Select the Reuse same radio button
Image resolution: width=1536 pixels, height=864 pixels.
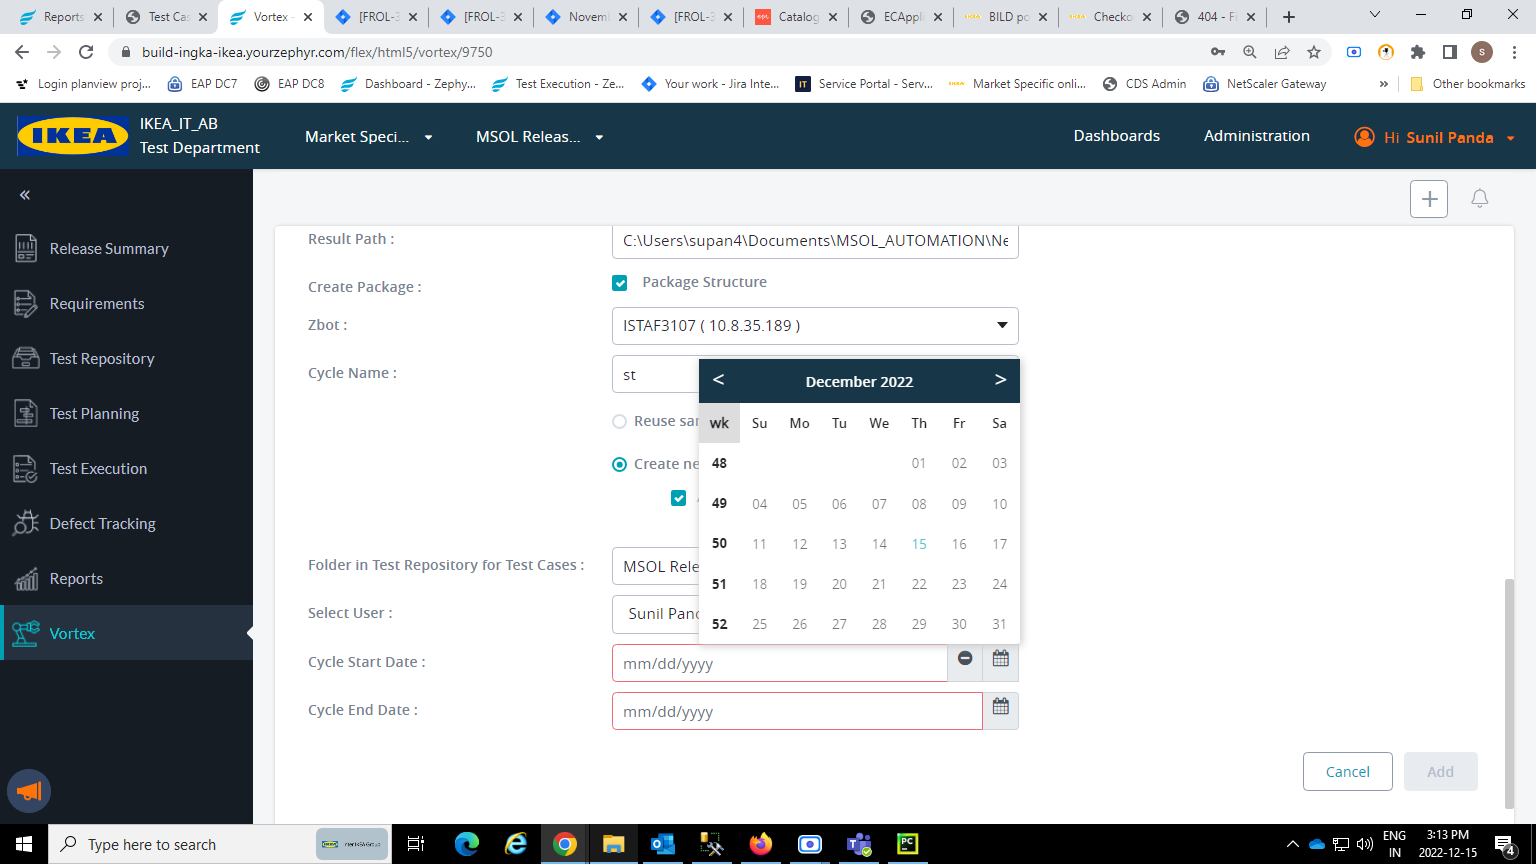pyautogui.click(x=619, y=421)
